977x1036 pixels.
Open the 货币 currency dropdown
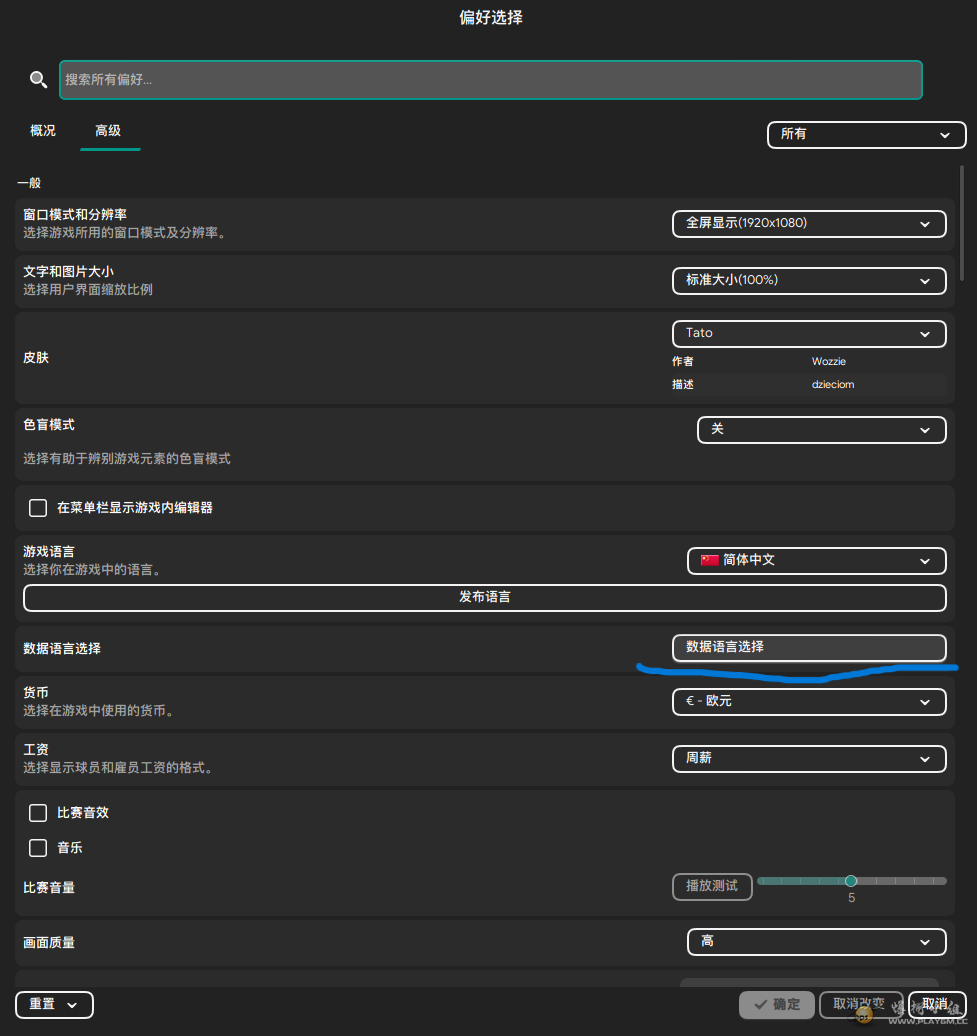808,702
